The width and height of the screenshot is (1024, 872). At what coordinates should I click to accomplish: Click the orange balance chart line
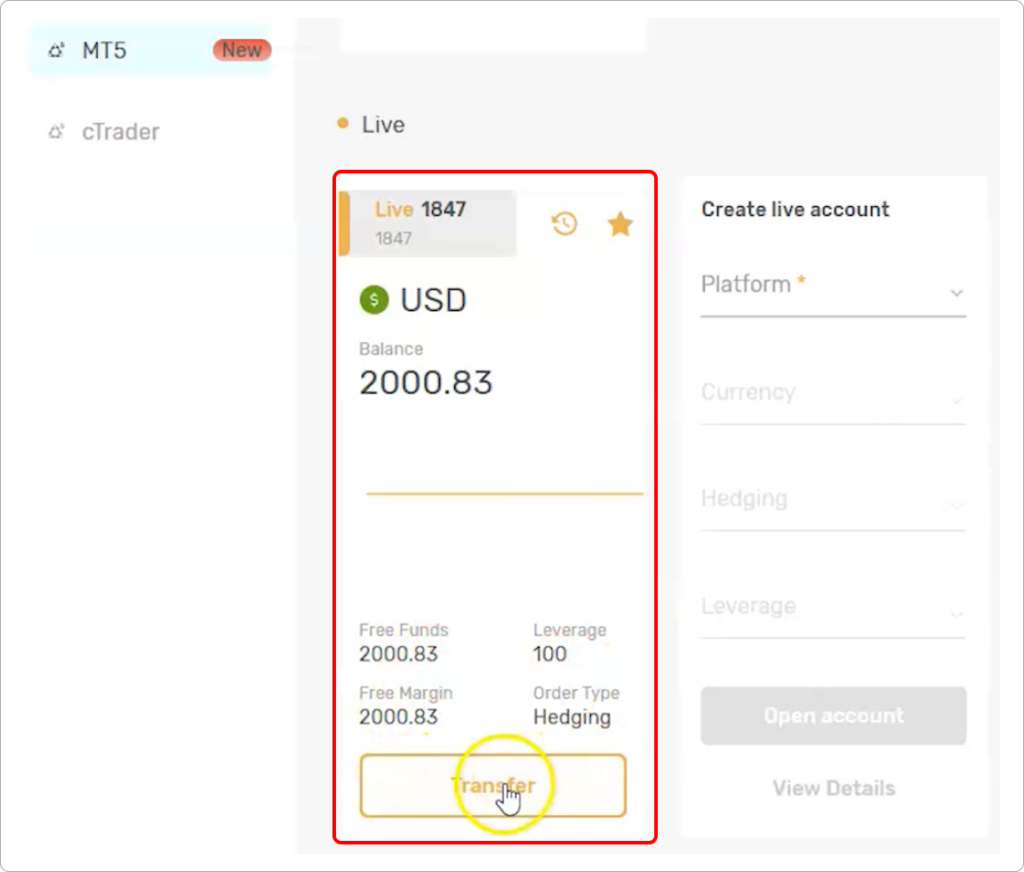tap(505, 494)
